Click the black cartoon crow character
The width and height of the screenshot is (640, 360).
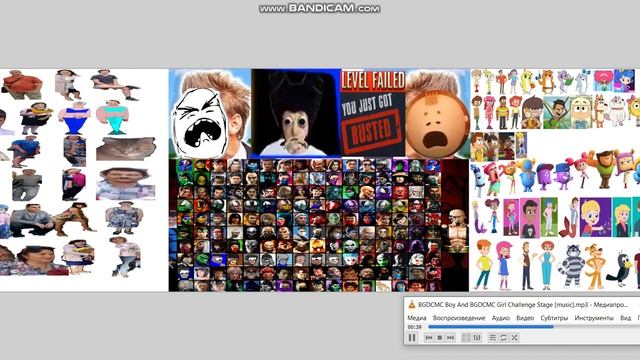[x=621, y=270]
